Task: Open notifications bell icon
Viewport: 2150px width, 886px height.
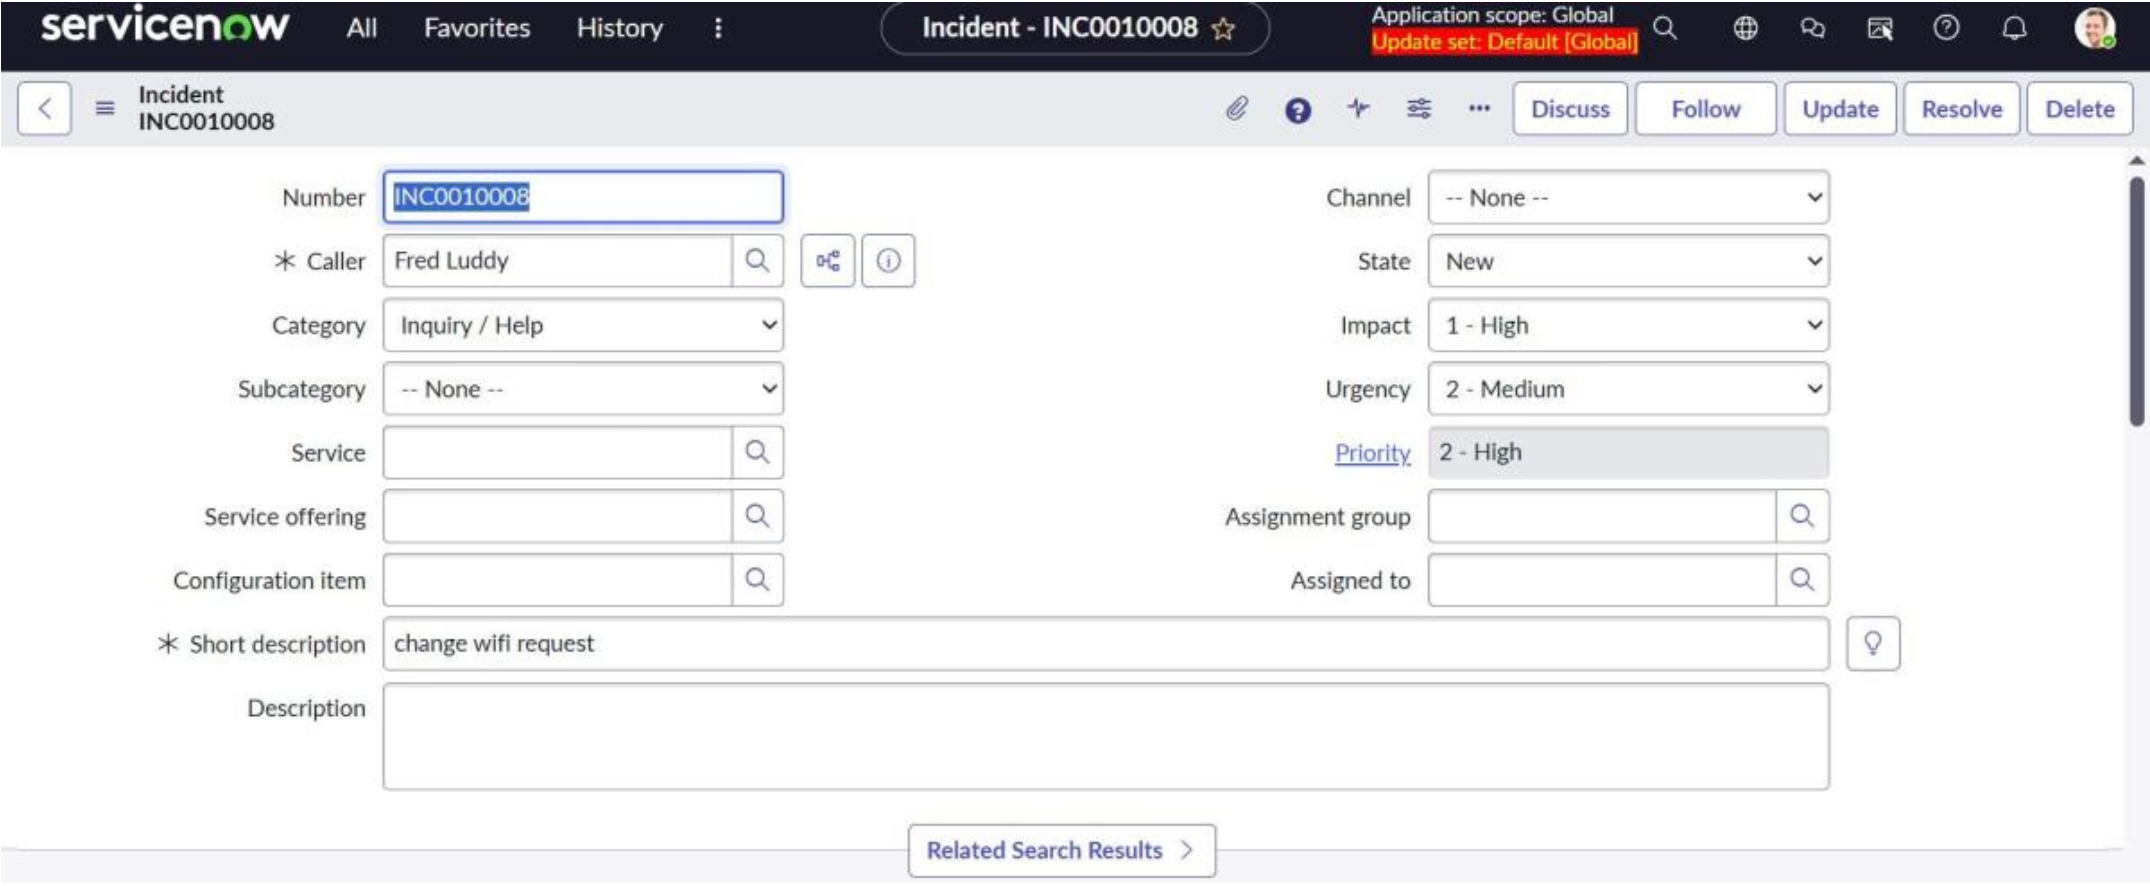Action: coord(2014,28)
